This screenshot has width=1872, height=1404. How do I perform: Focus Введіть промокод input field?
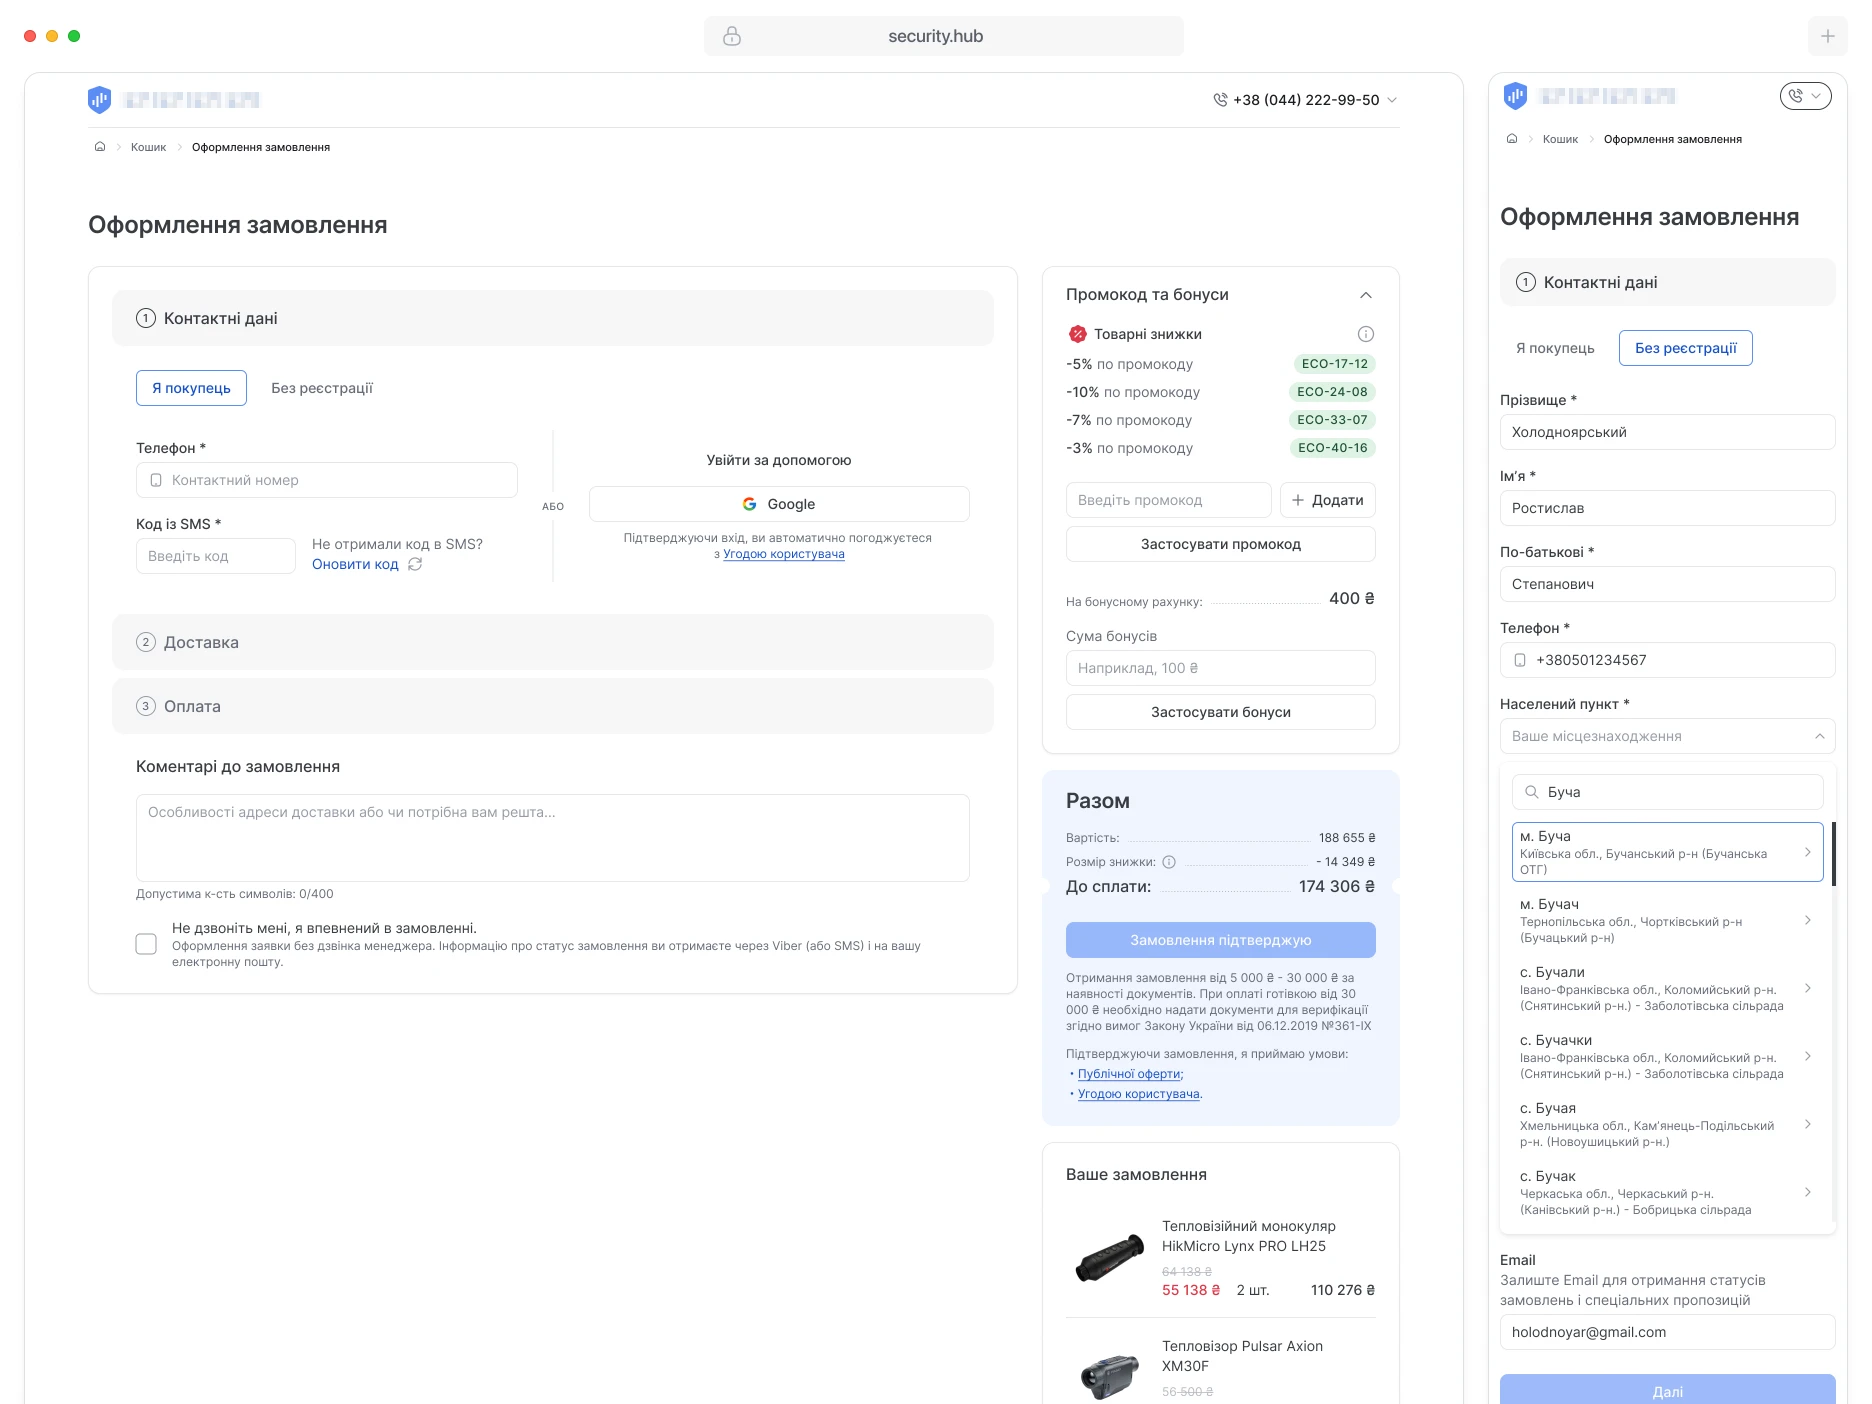pyautogui.click(x=1169, y=500)
